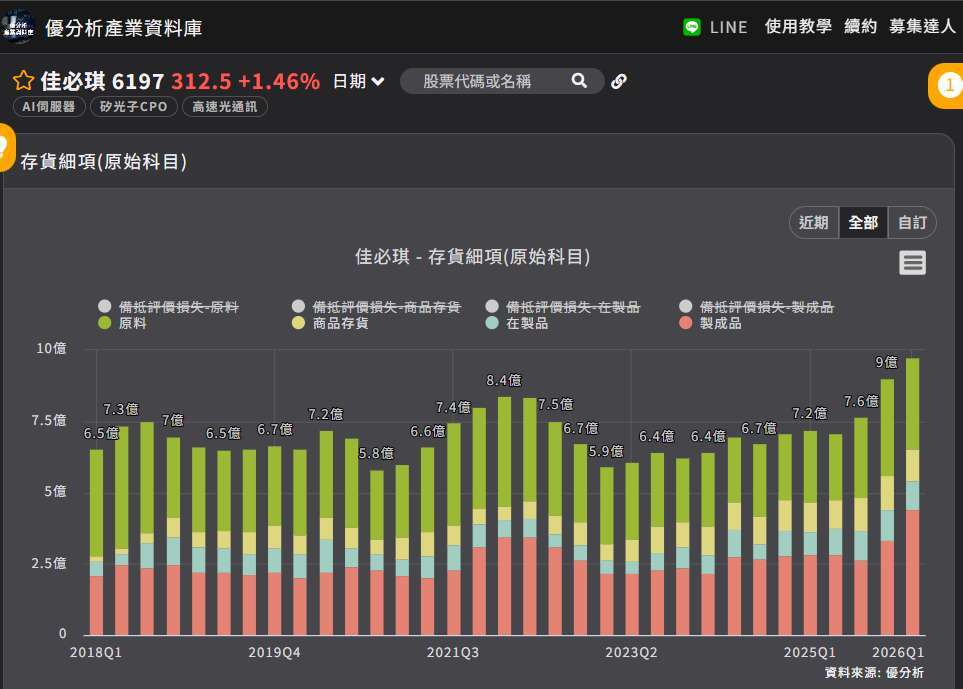This screenshot has height=689, width=963.
Task: Click the yellow 商品存貨 legend color dot
Action: [298, 323]
